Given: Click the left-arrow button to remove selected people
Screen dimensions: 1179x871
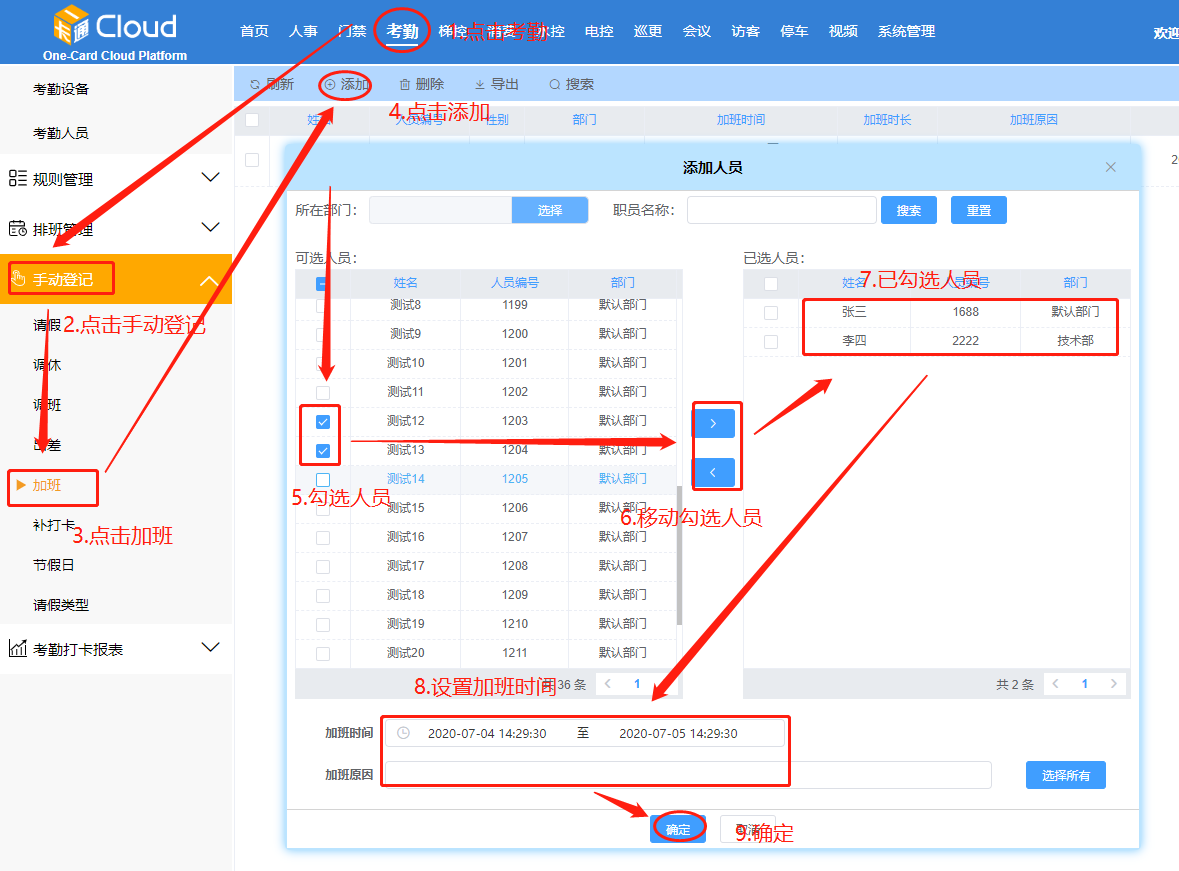Looking at the screenshot, I should [716, 471].
